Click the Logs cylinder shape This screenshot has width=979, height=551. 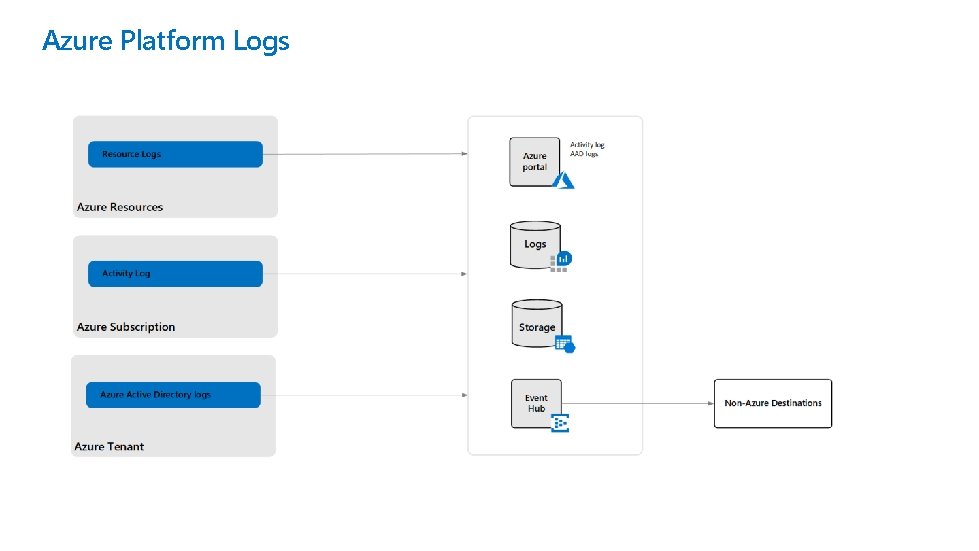(535, 245)
